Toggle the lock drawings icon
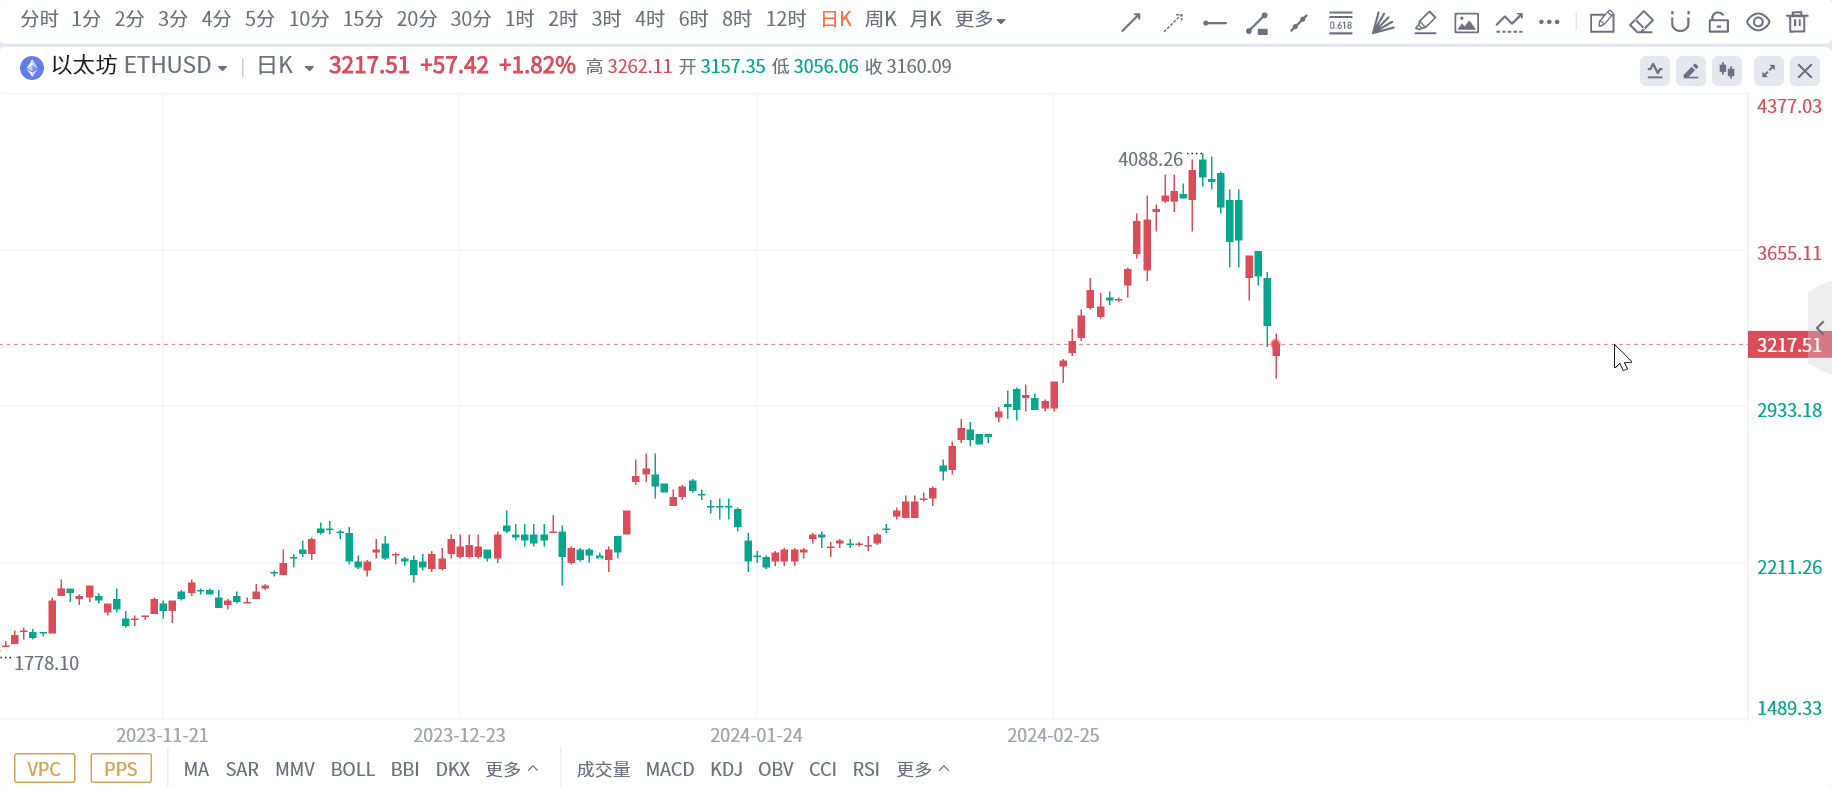The image size is (1832, 788). (1719, 22)
